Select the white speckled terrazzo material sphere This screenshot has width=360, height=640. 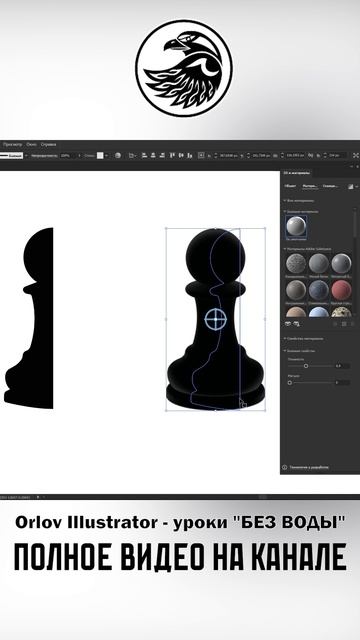(x=341, y=312)
